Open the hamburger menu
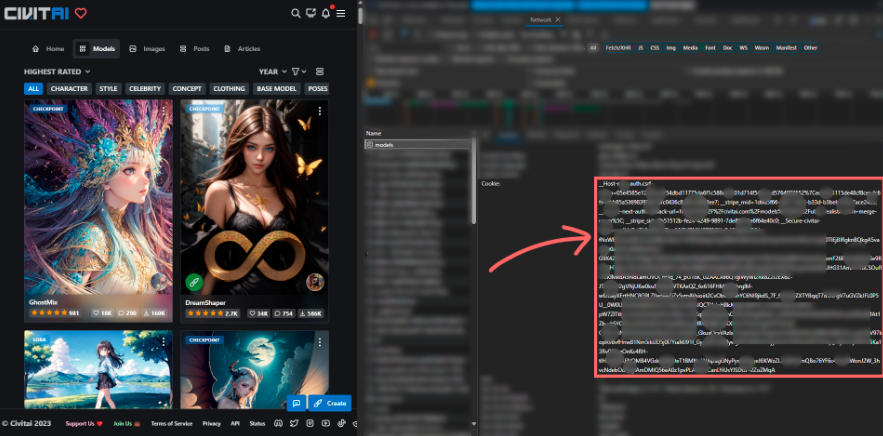Image resolution: width=883 pixels, height=436 pixels. 341,14
